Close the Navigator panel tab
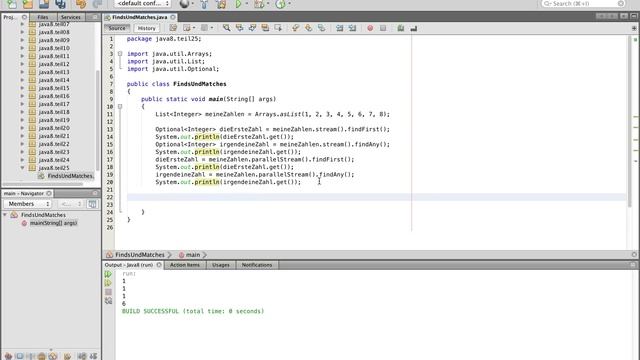The height and width of the screenshot is (360, 640). tap(49, 193)
